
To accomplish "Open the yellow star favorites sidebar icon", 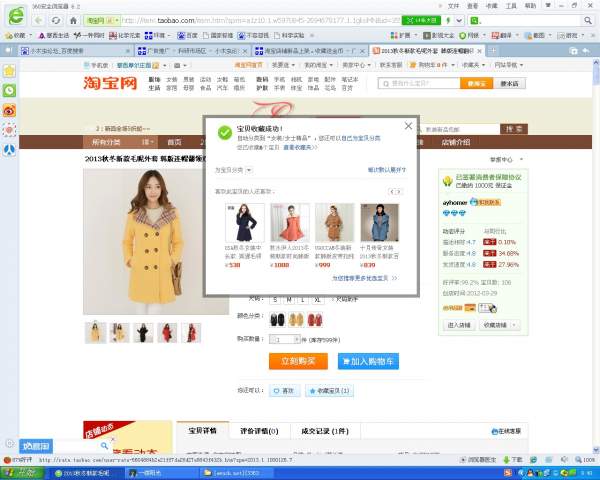I will [9, 71].
